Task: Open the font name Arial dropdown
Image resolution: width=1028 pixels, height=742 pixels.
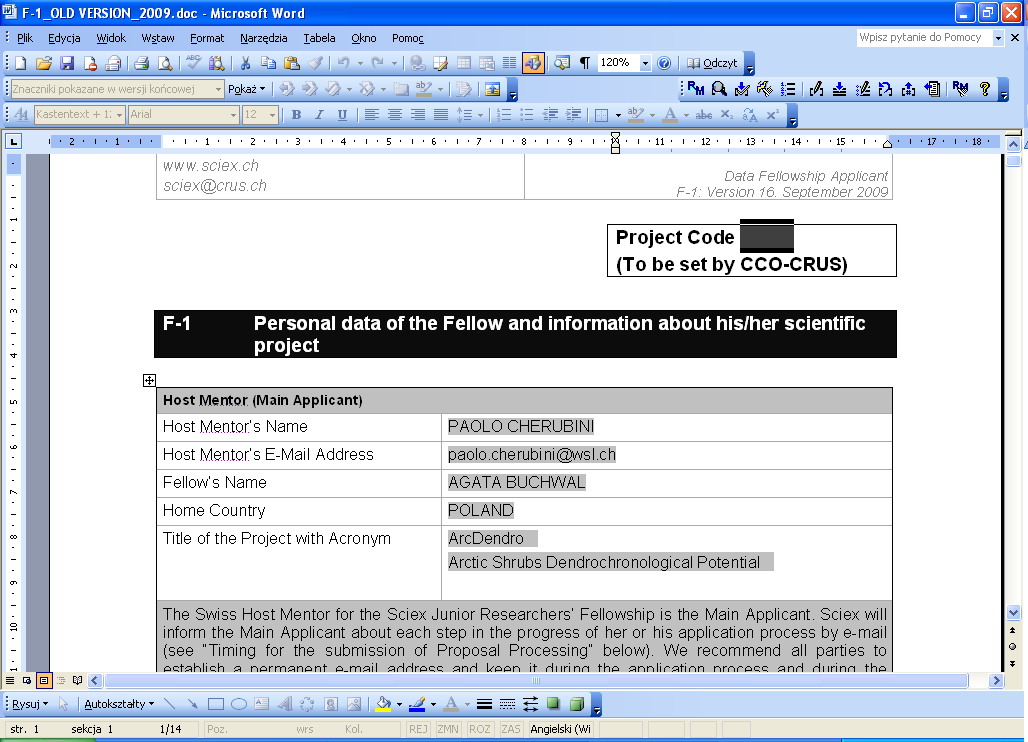Action: pyautogui.click(x=233, y=115)
